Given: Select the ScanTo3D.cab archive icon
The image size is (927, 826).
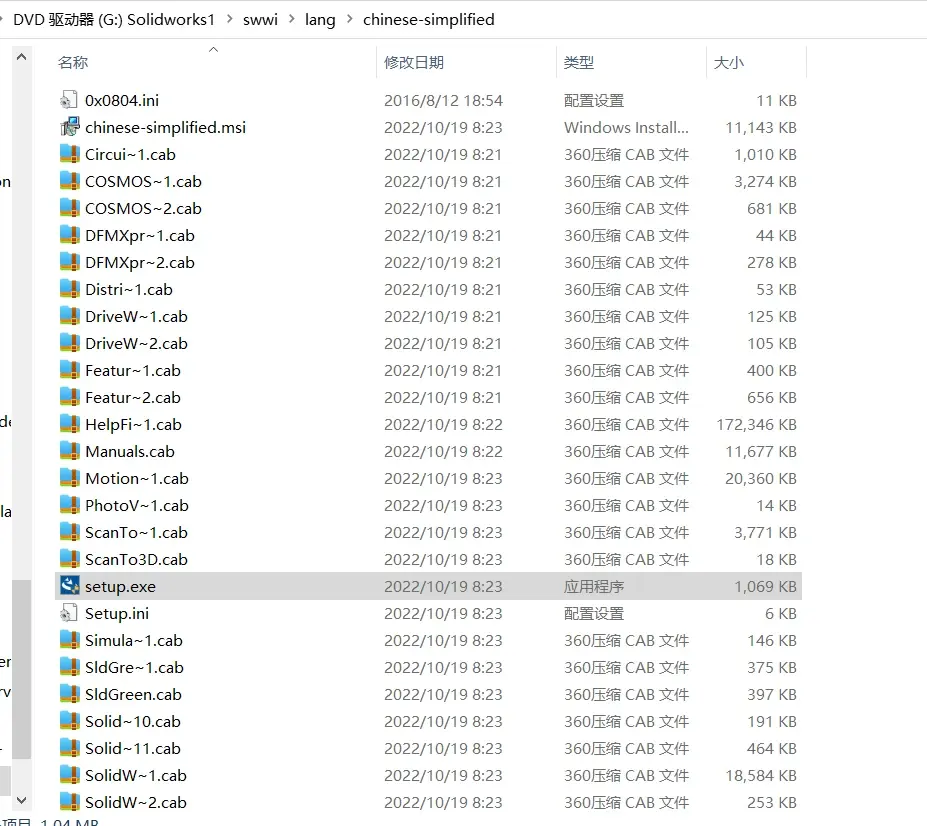Looking at the screenshot, I should [x=69, y=559].
